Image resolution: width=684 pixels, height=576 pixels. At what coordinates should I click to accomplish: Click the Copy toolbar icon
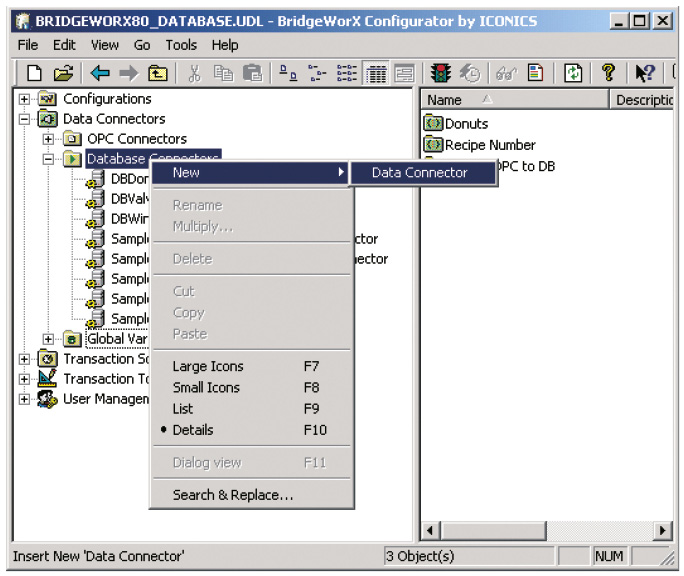(x=223, y=73)
